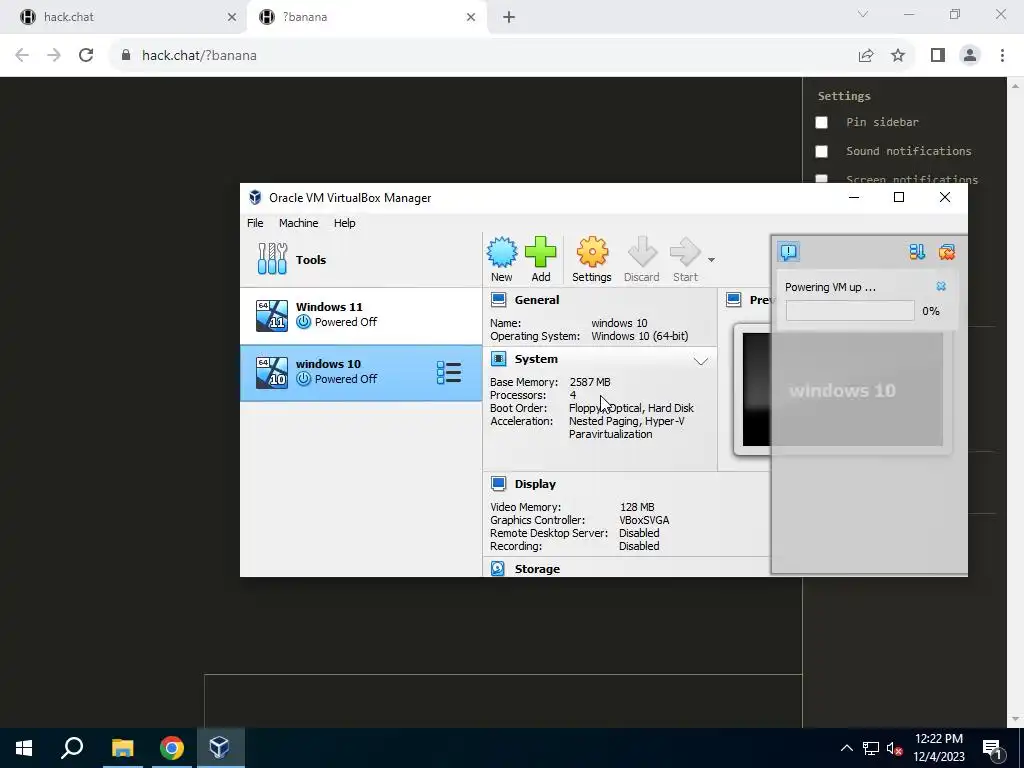Toggle the Sound notifications checkbox
The image size is (1024, 768).
click(x=822, y=152)
